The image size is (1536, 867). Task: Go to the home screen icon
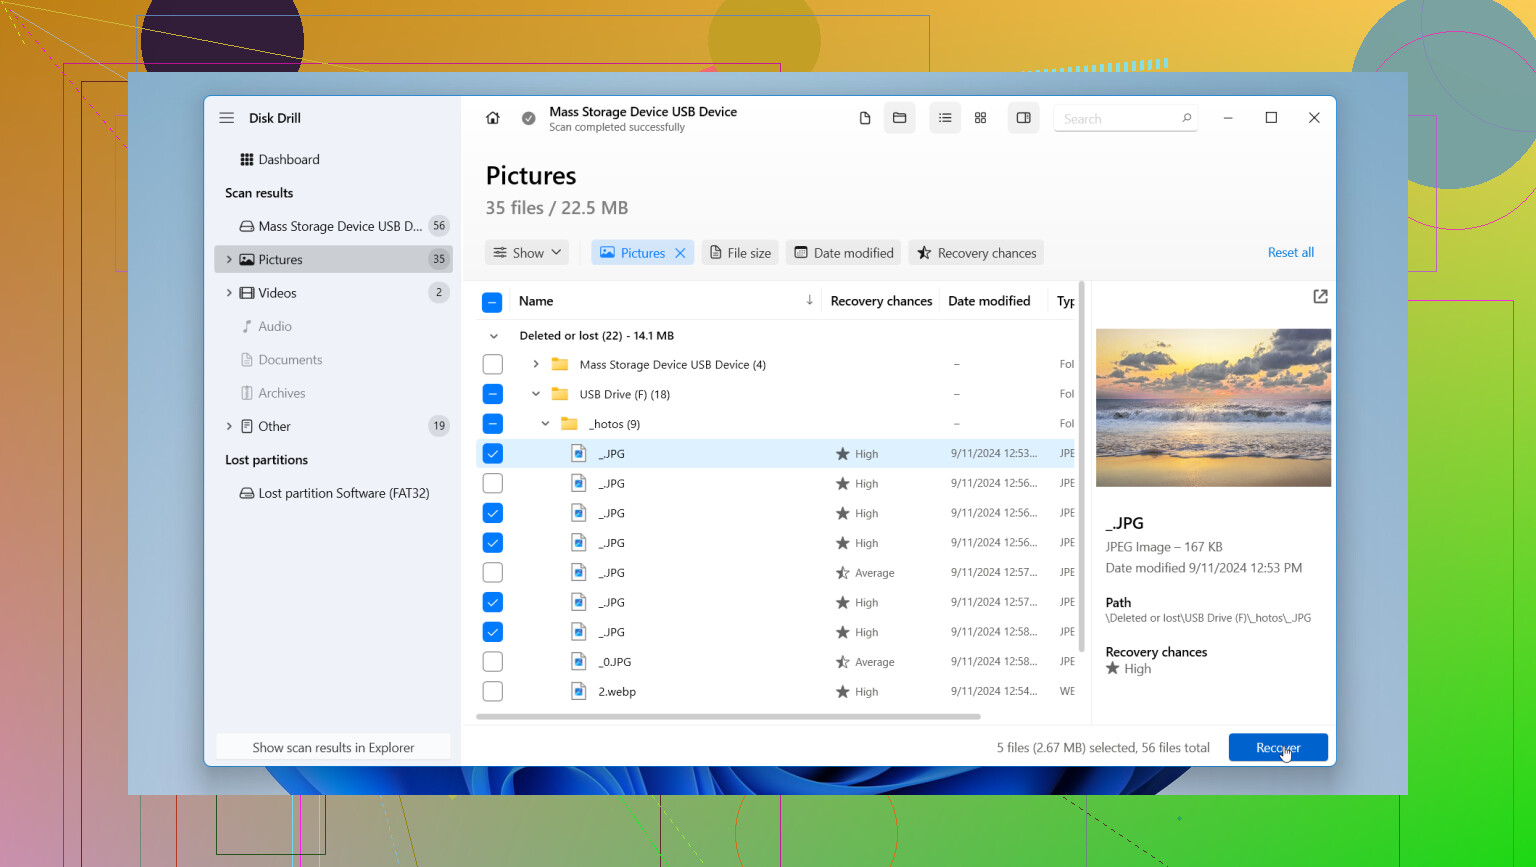tap(493, 118)
